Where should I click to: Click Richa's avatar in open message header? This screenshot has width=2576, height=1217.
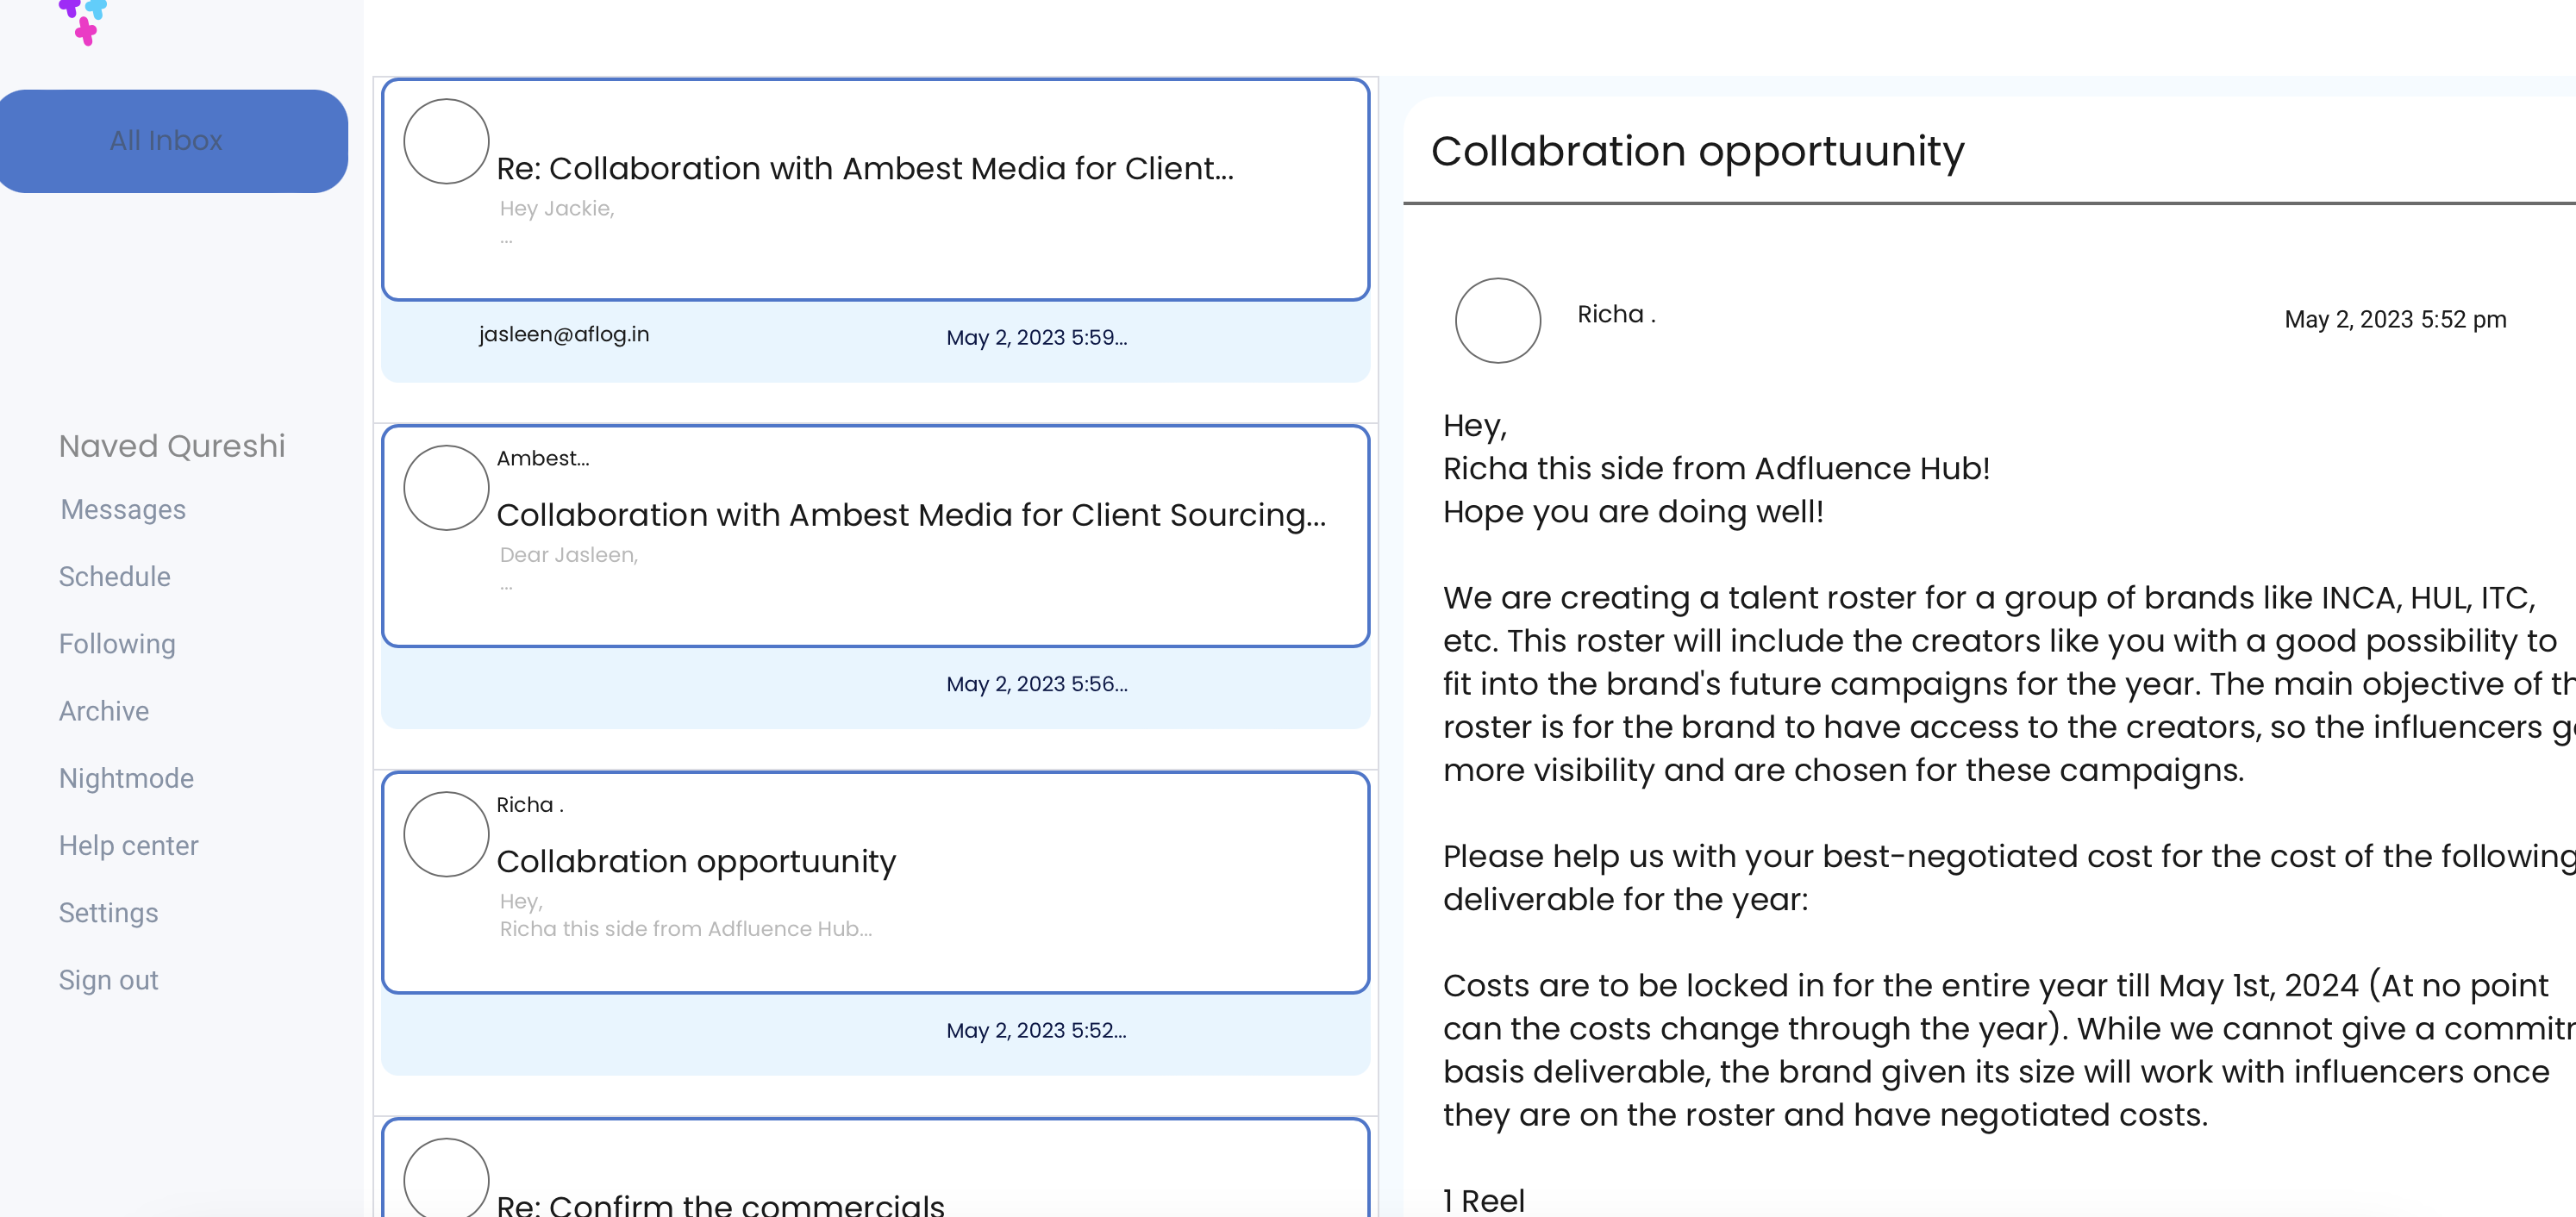pyautogui.click(x=1497, y=320)
